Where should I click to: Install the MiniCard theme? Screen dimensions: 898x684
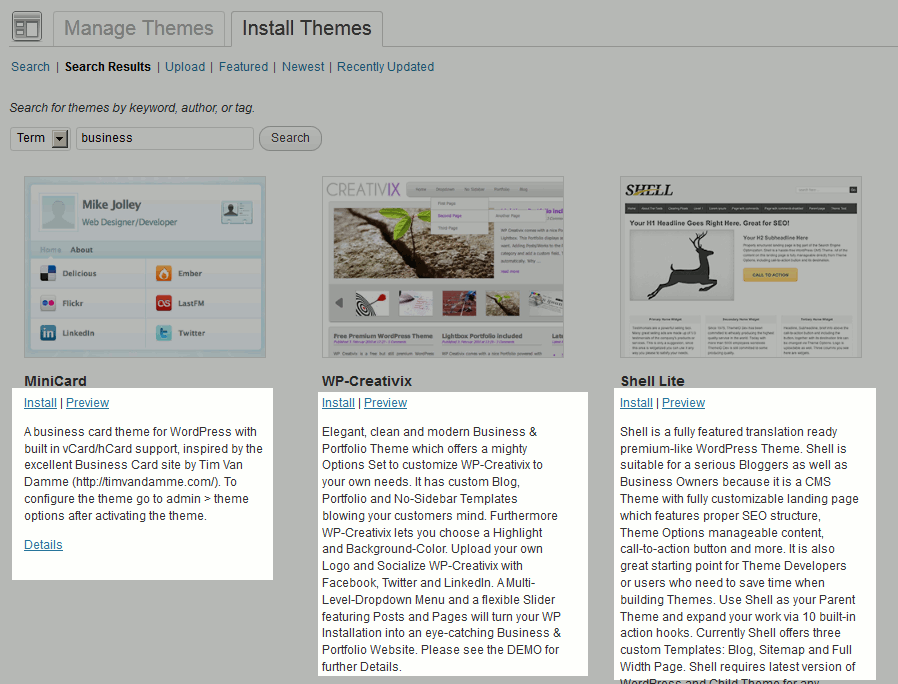(x=40, y=403)
